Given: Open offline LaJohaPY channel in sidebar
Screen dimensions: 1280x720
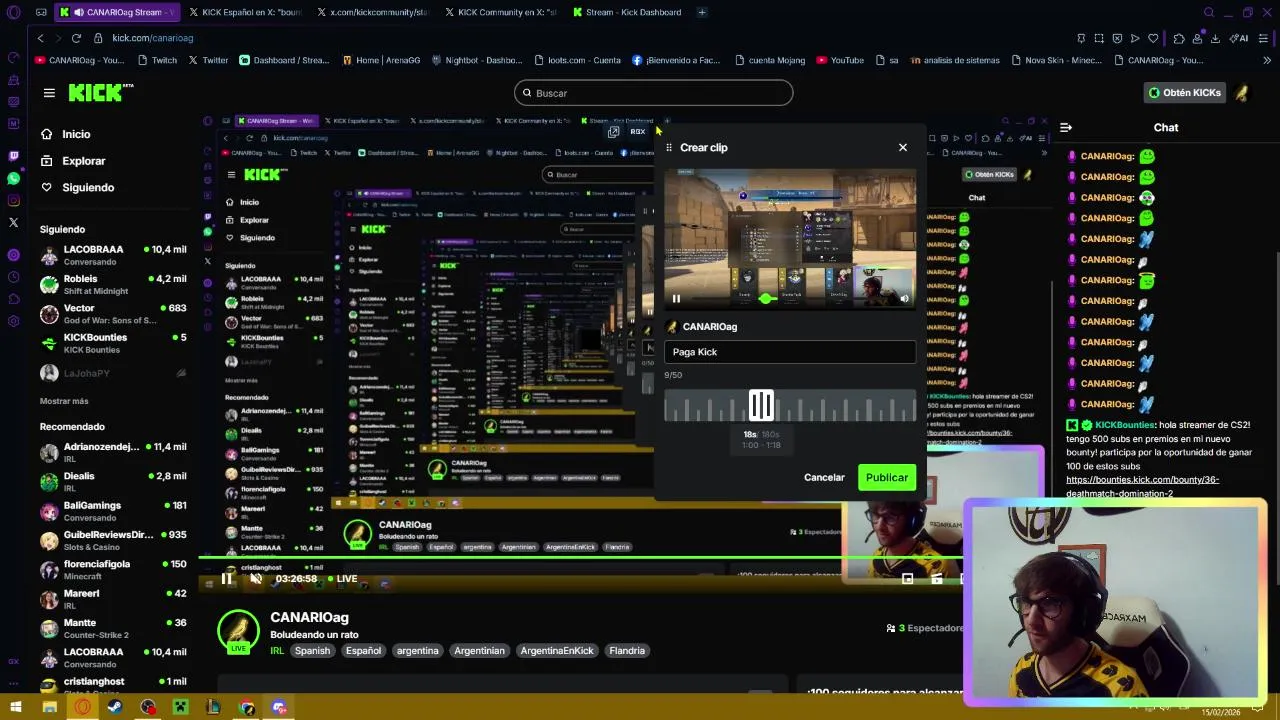Looking at the screenshot, I should 113,373.
